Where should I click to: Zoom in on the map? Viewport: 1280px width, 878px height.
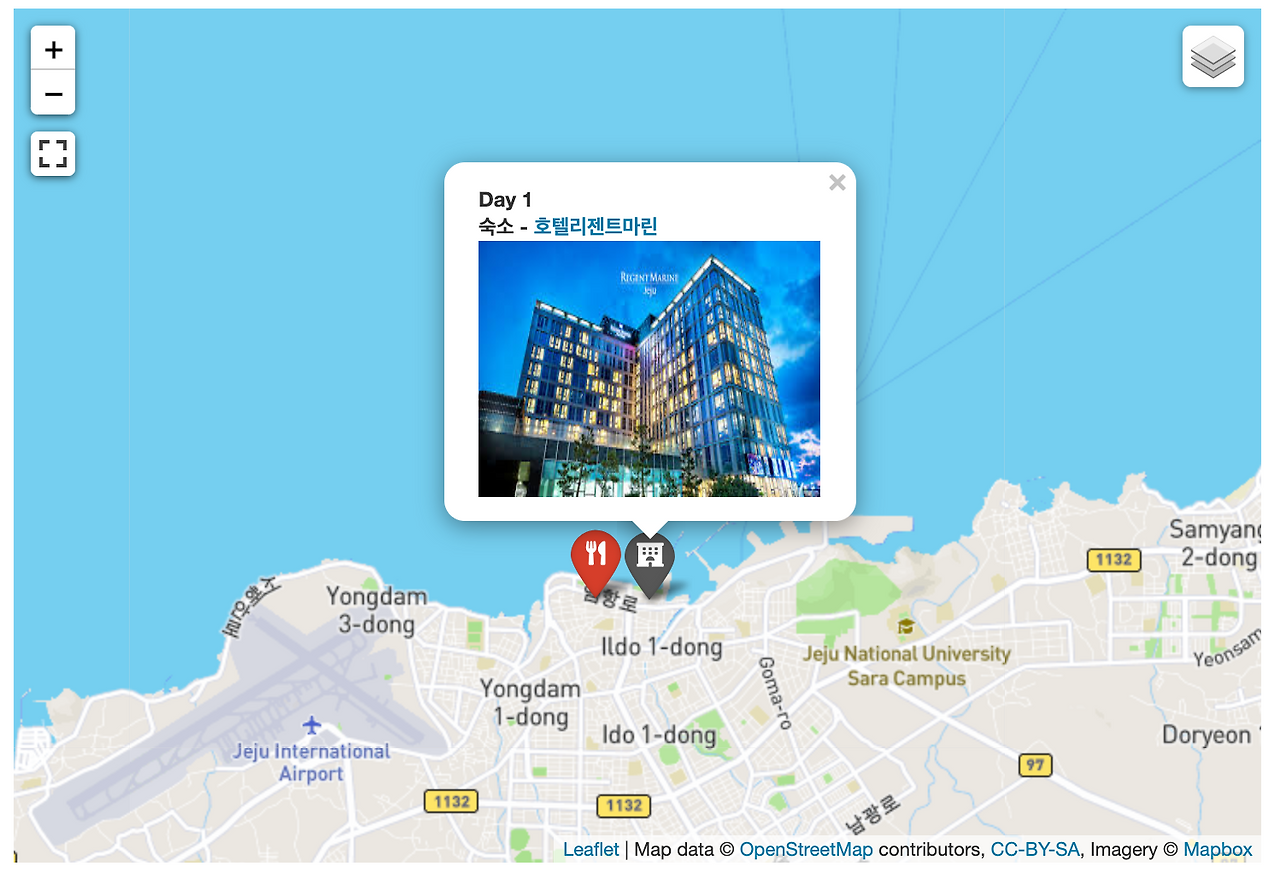53,48
